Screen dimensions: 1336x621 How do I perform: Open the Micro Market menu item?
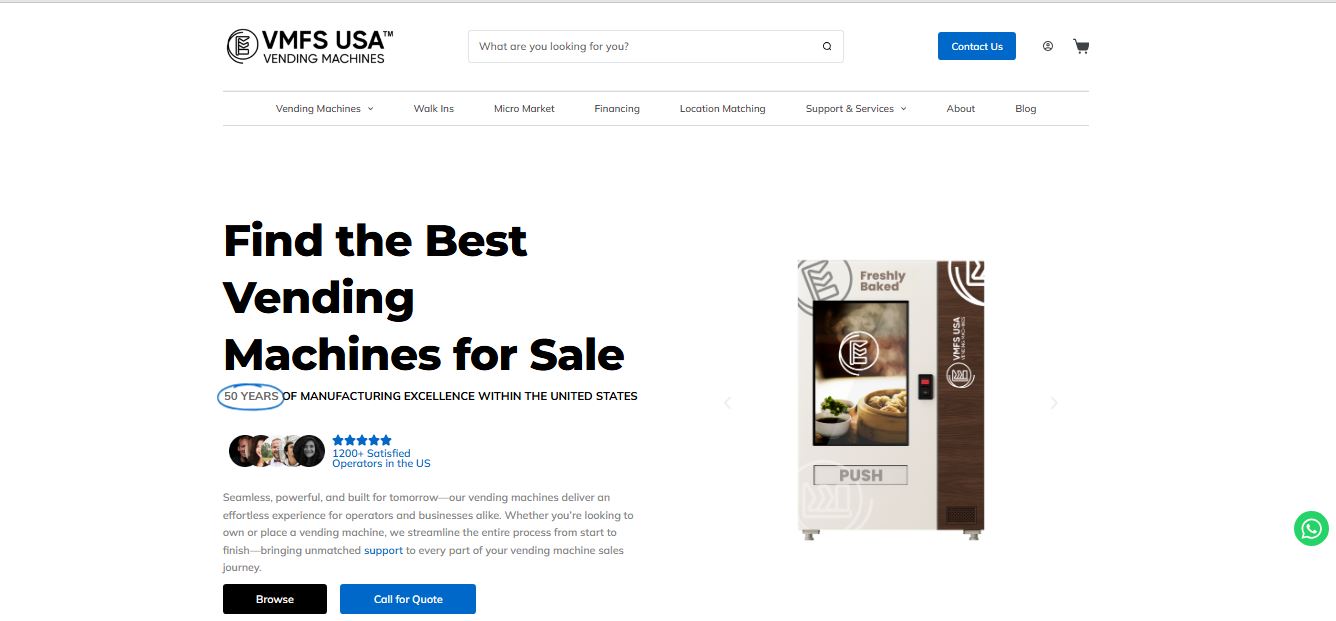524,109
